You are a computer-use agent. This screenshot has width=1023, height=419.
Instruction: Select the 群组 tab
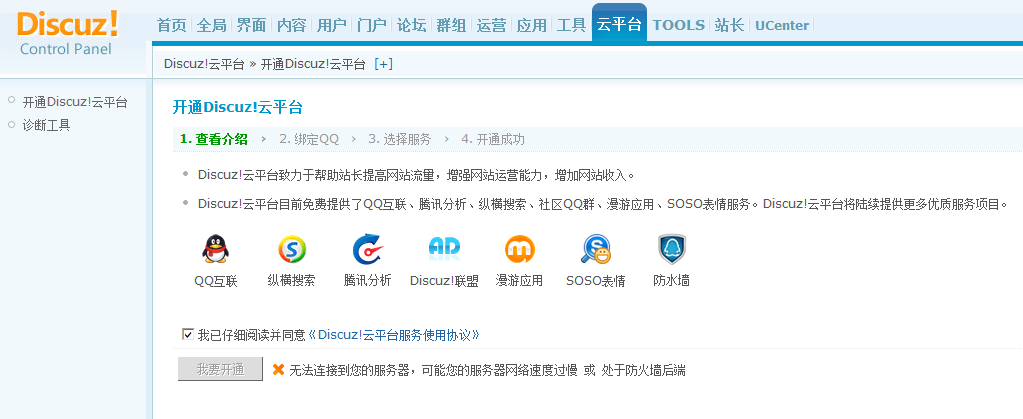click(451, 25)
